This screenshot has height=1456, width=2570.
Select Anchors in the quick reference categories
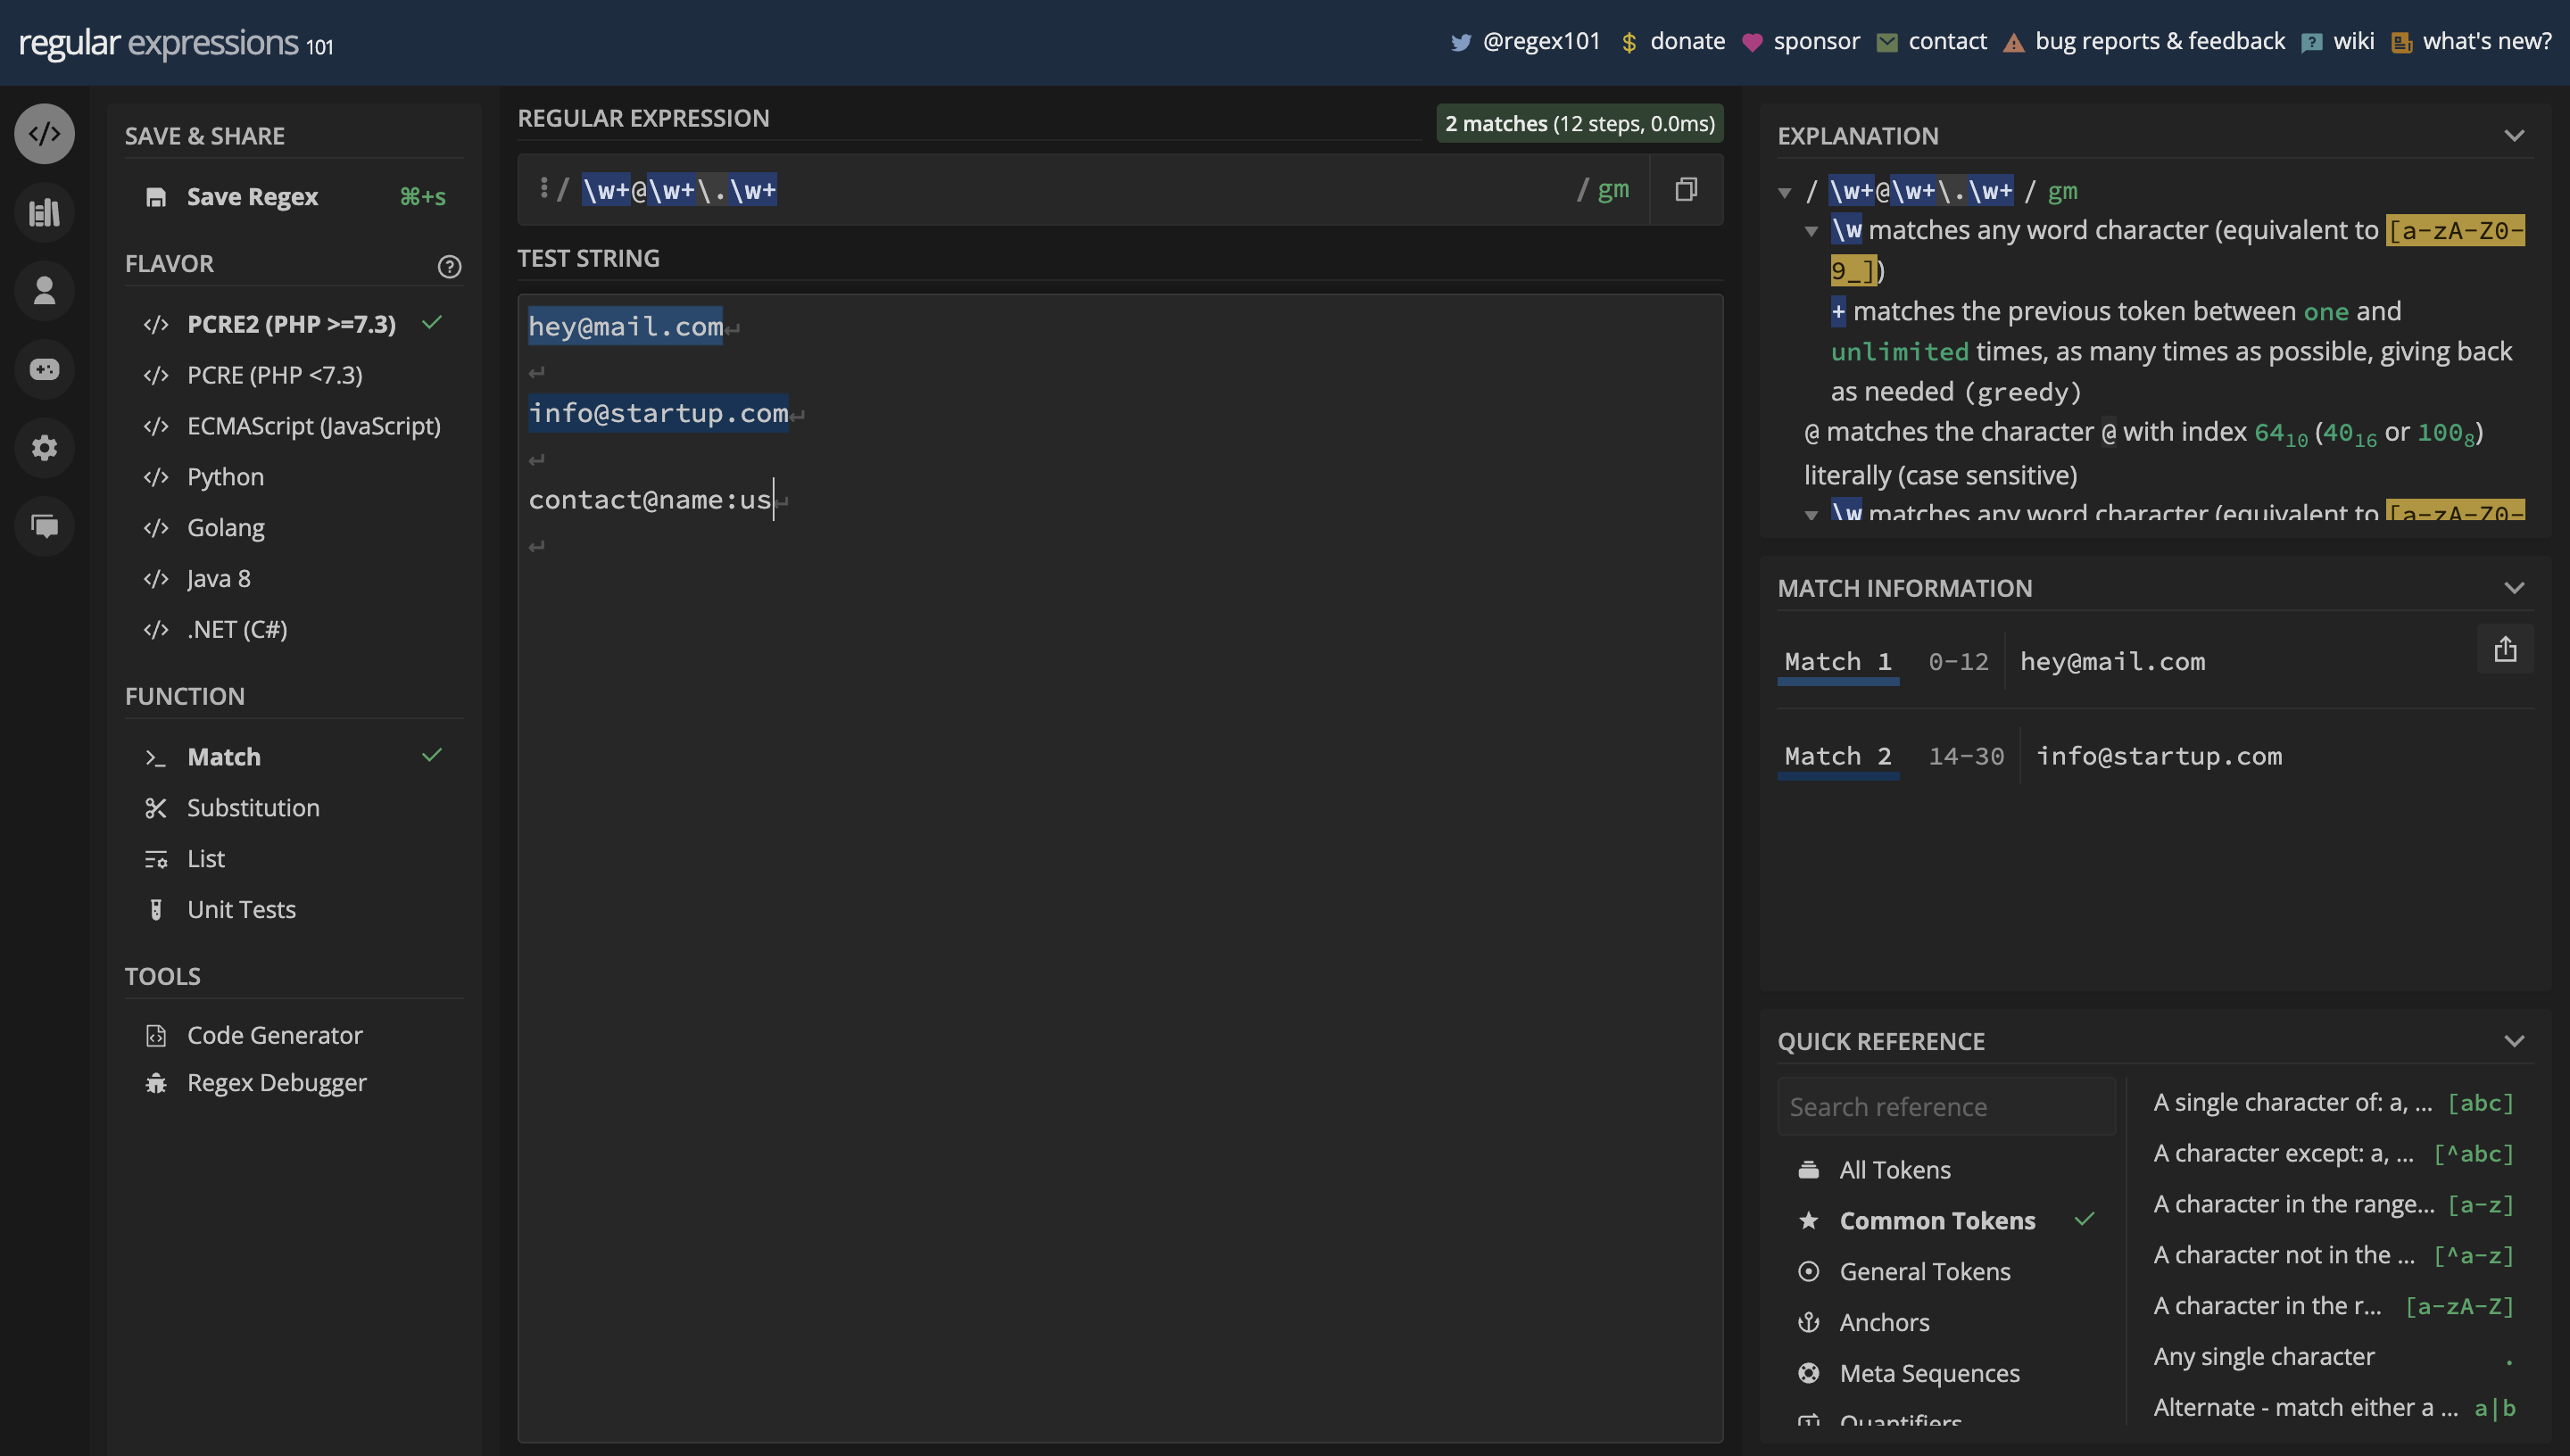click(x=1884, y=1322)
